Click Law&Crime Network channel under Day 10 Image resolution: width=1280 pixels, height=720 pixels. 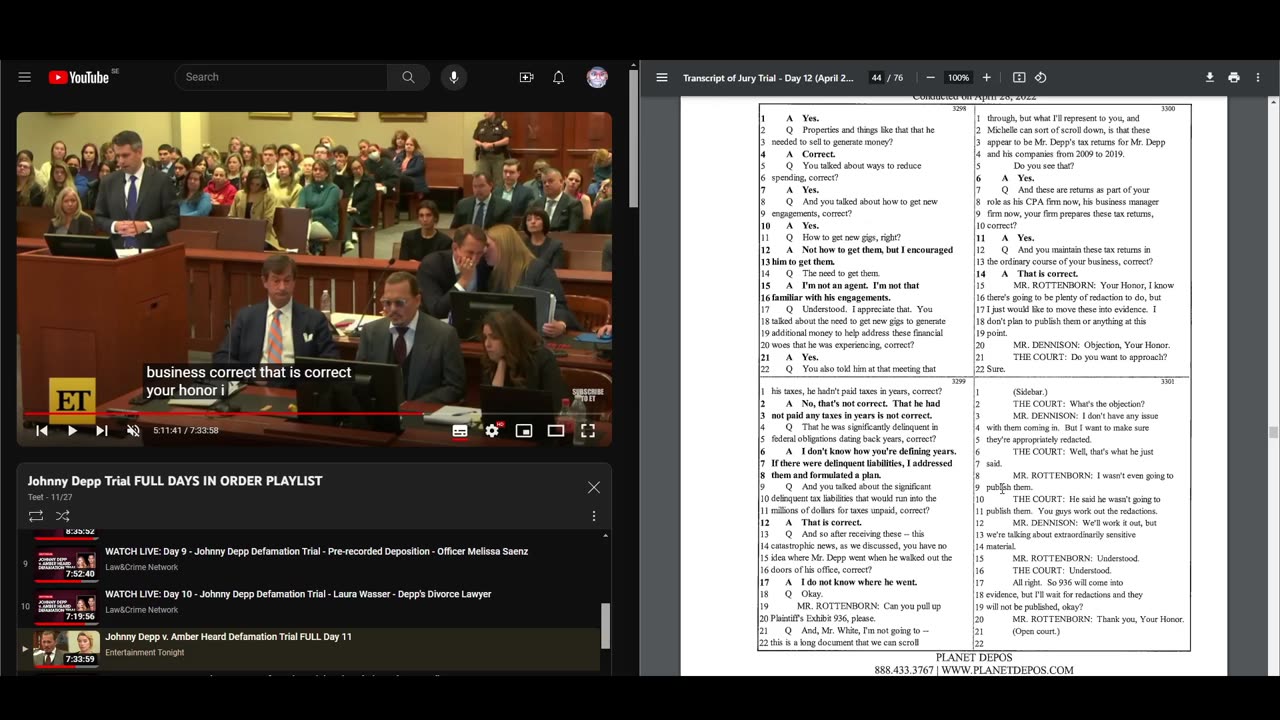[x=142, y=610]
